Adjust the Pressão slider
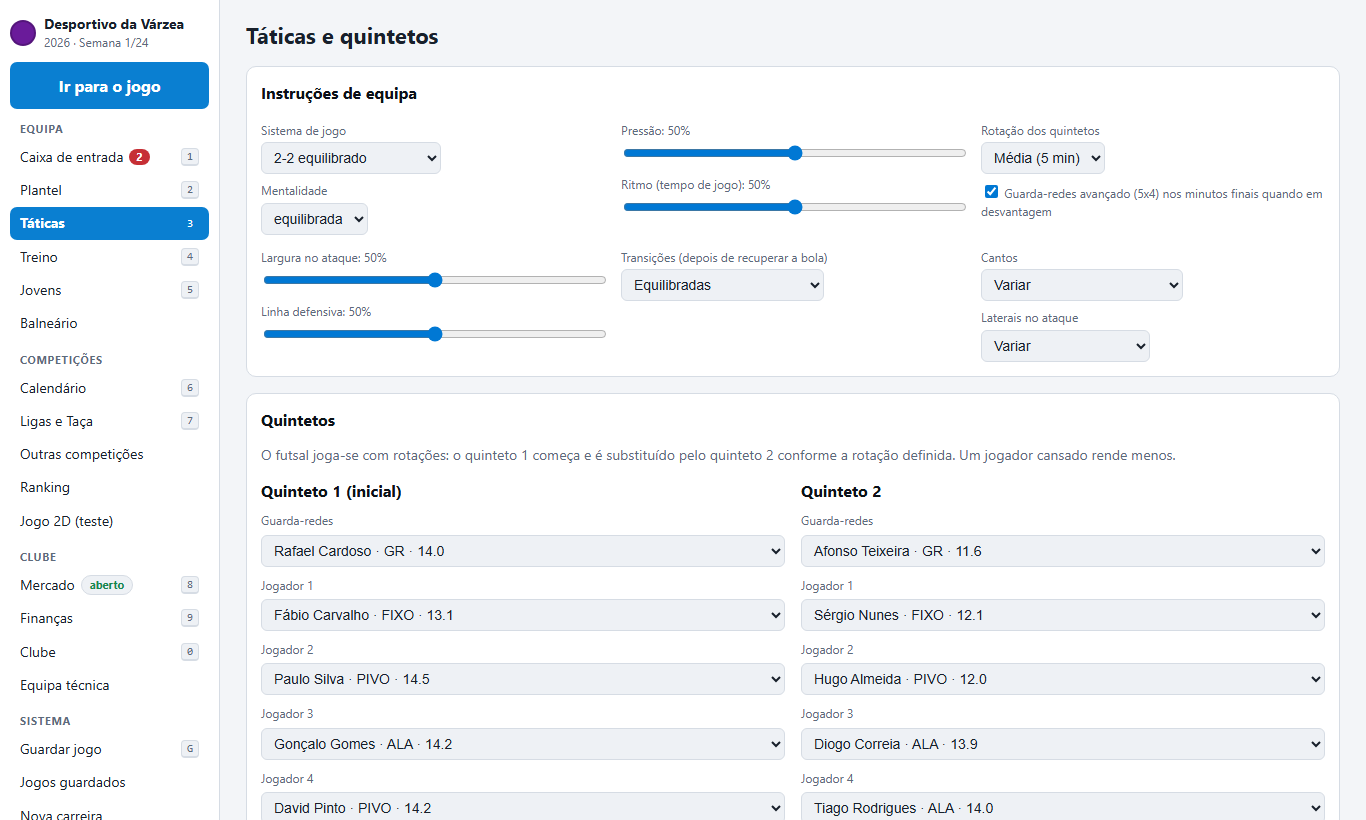The width and height of the screenshot is (1366, 820). 795,153
